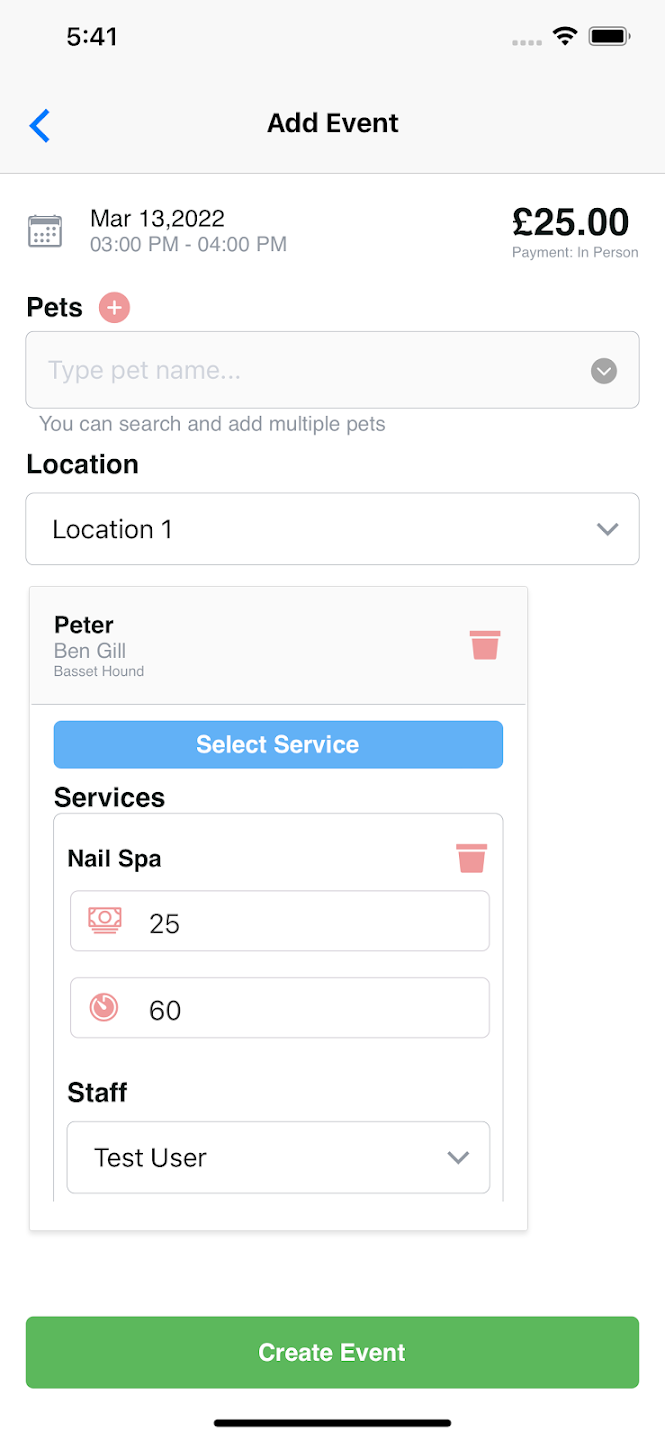Image resolution: width=665 pixels, height=1440 pixels.
Task: Tap the home indicator bar at bottom
Action: pos(332,1422)
